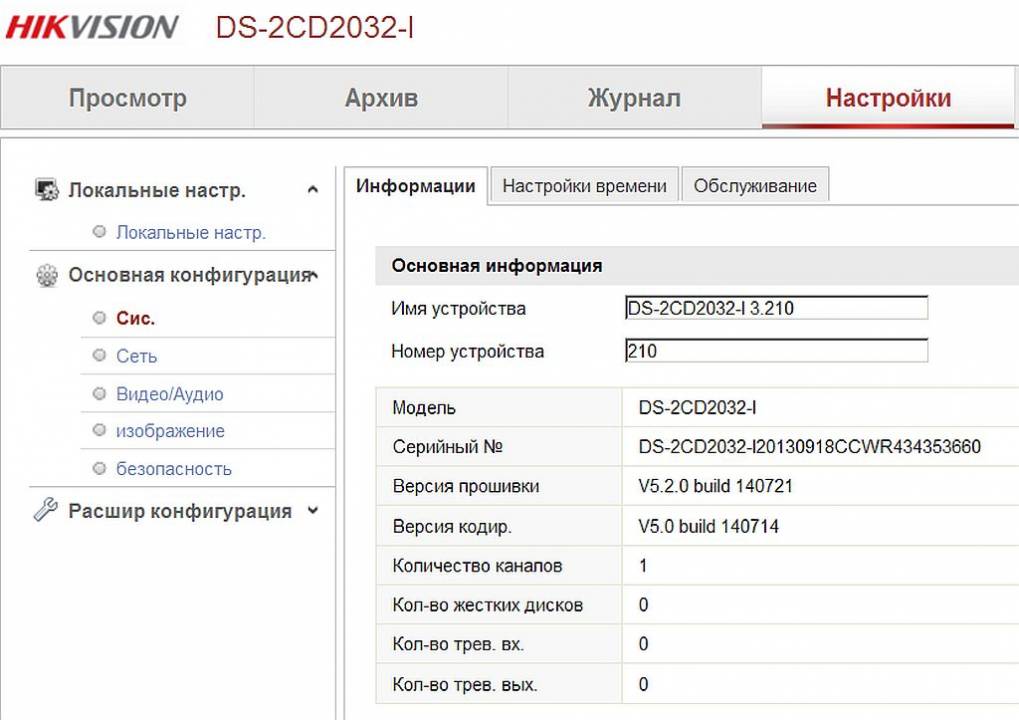Expand the Расшир конфигурация section chevron
This screenshot has height=720, width=1019.
pyautogui.click(x=313, y=511)
